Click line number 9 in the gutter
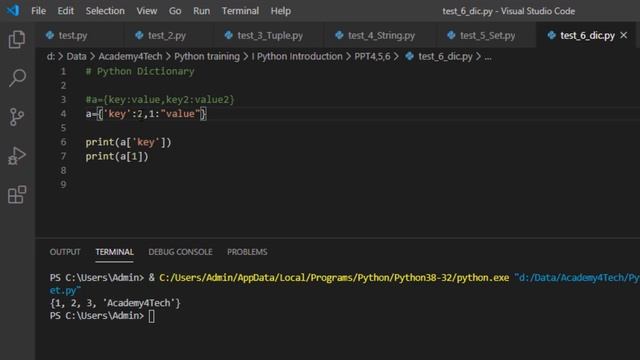This screenshot has height=360, width=640. [63, 184]
